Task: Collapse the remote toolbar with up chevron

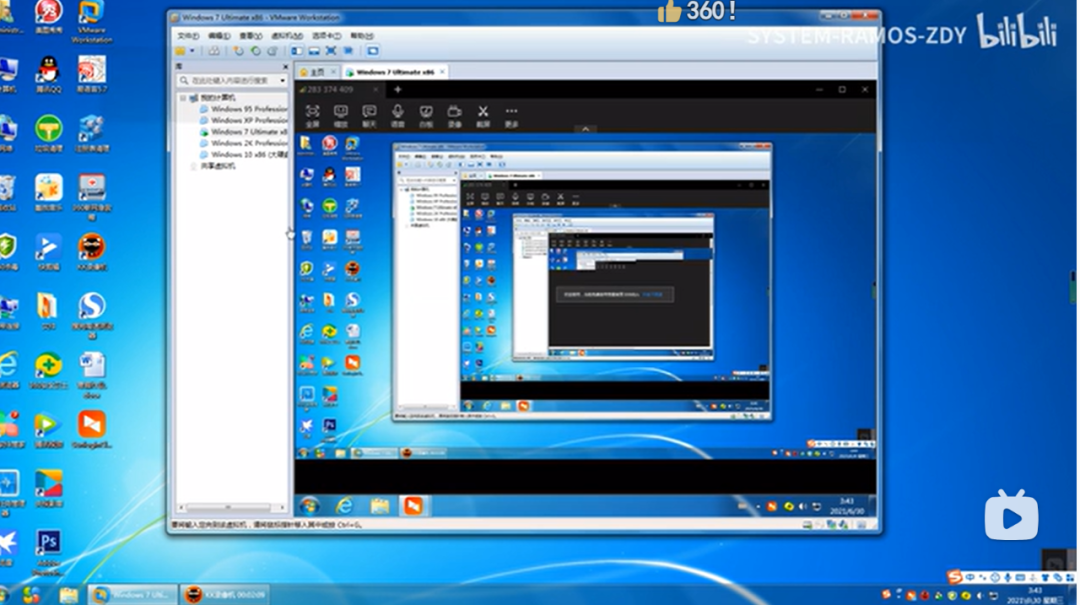Action: (x=585, y=129)
